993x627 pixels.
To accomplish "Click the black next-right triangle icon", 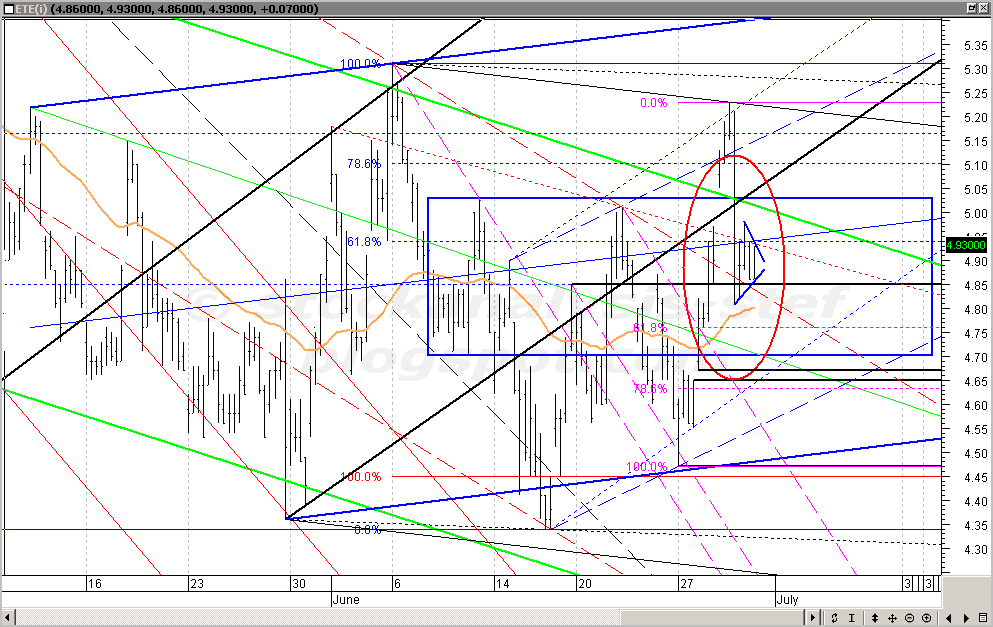I will [x=966, y=618].
